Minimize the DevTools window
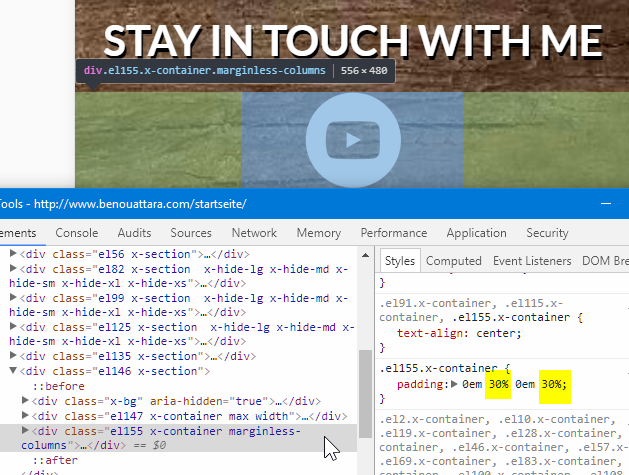The width and height of the screenshot is (629, 475). click(x=606, y=203)
